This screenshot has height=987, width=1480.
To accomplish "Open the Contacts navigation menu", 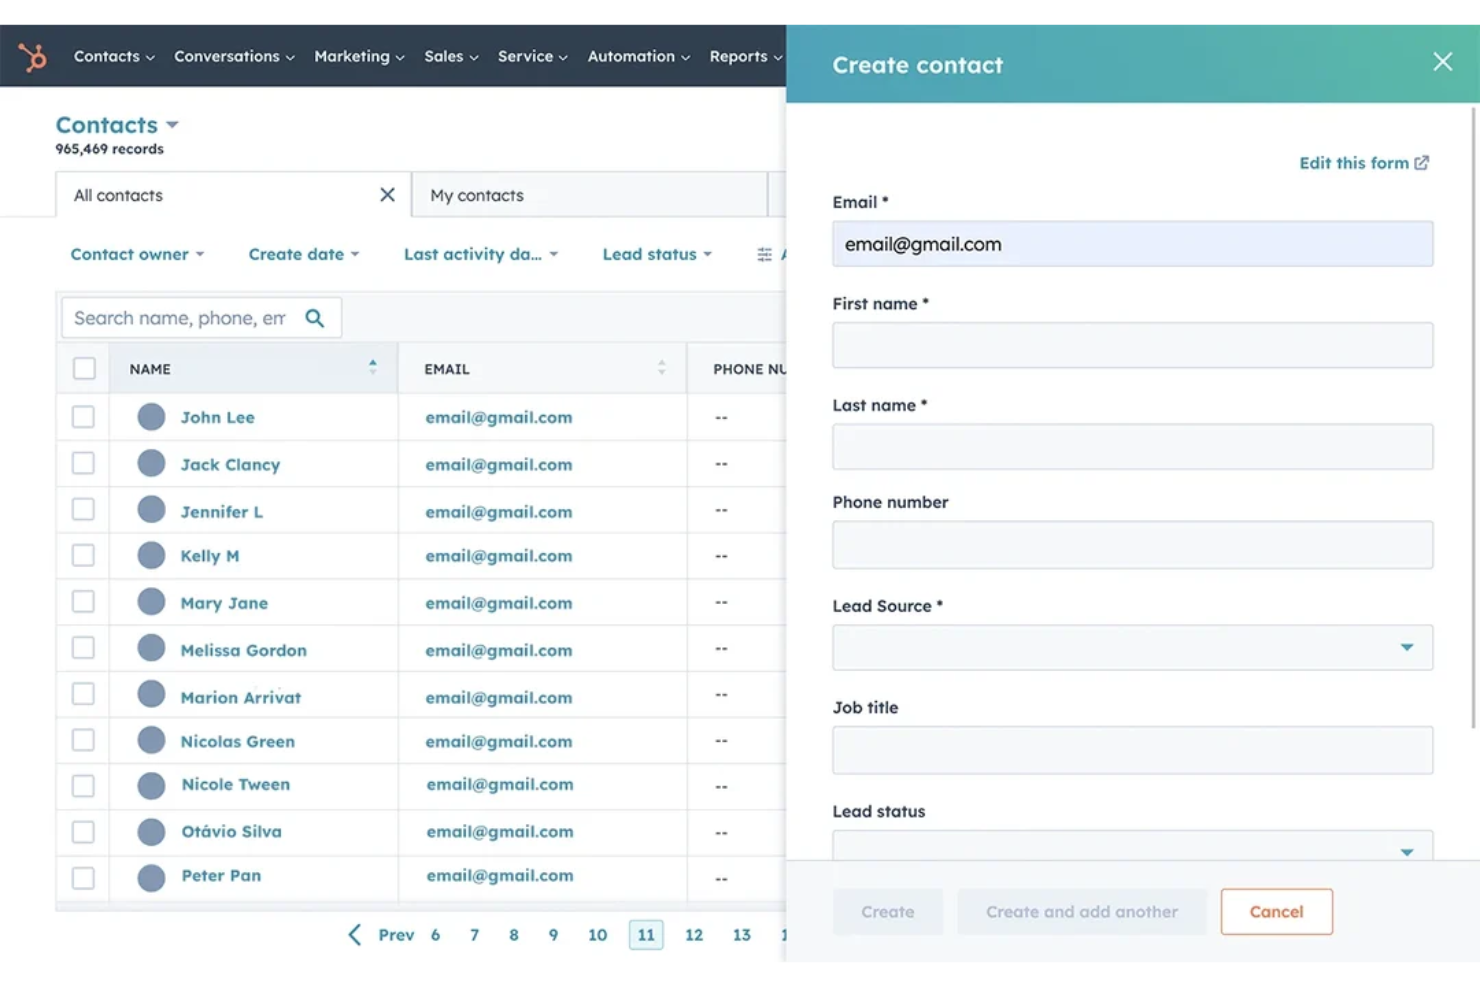I will [114, 57].
